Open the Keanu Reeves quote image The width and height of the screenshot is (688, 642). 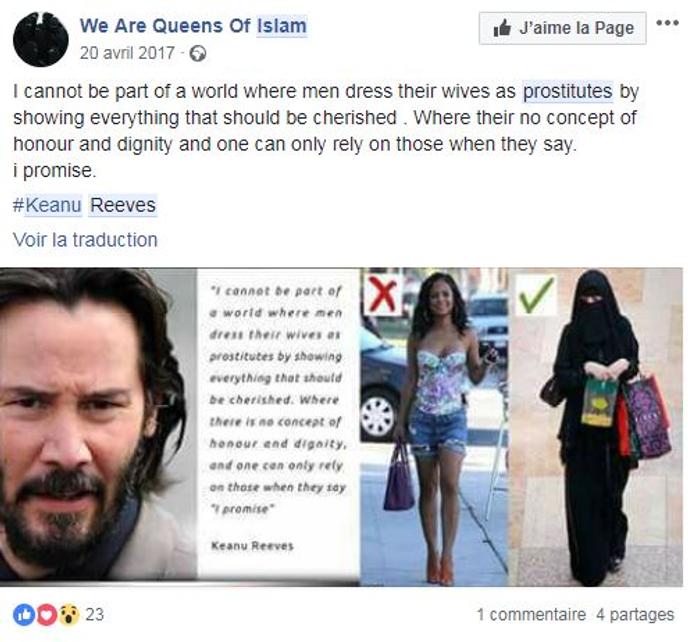point(341,427)
